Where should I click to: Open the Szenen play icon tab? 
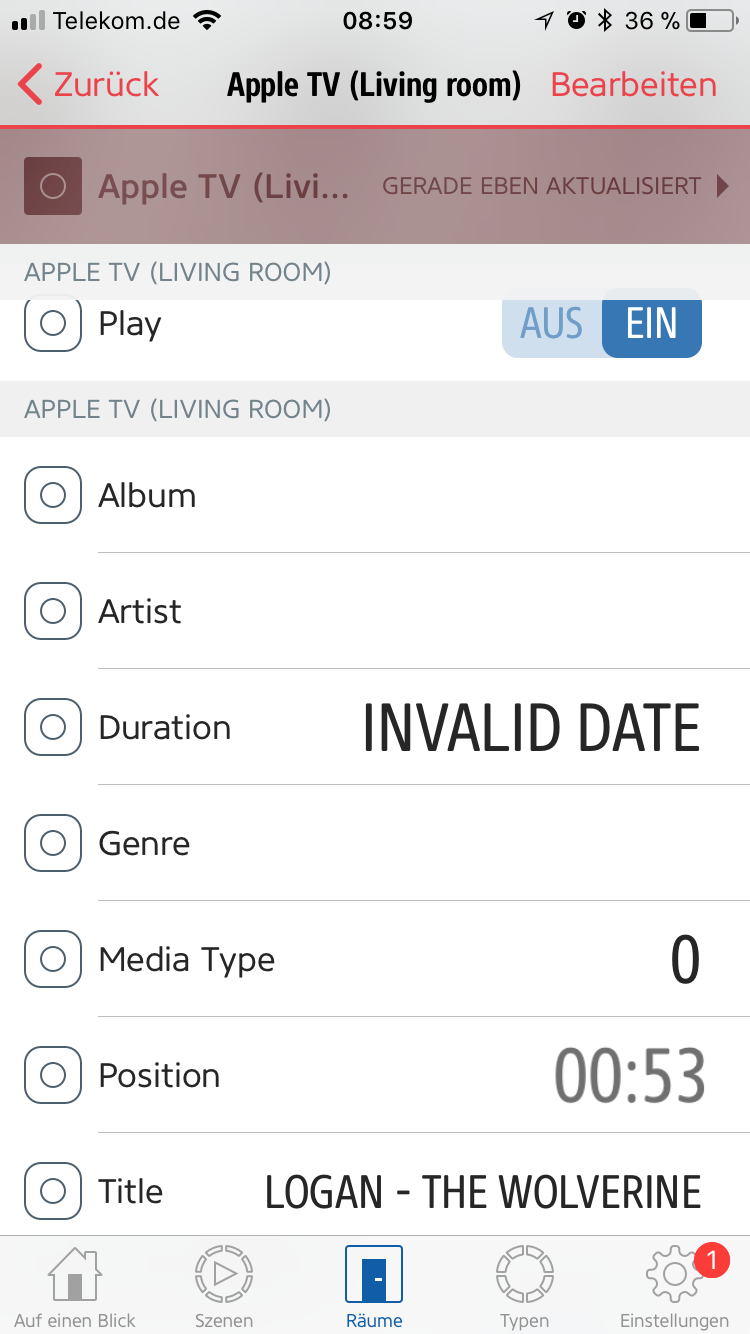pos(224,1275)
